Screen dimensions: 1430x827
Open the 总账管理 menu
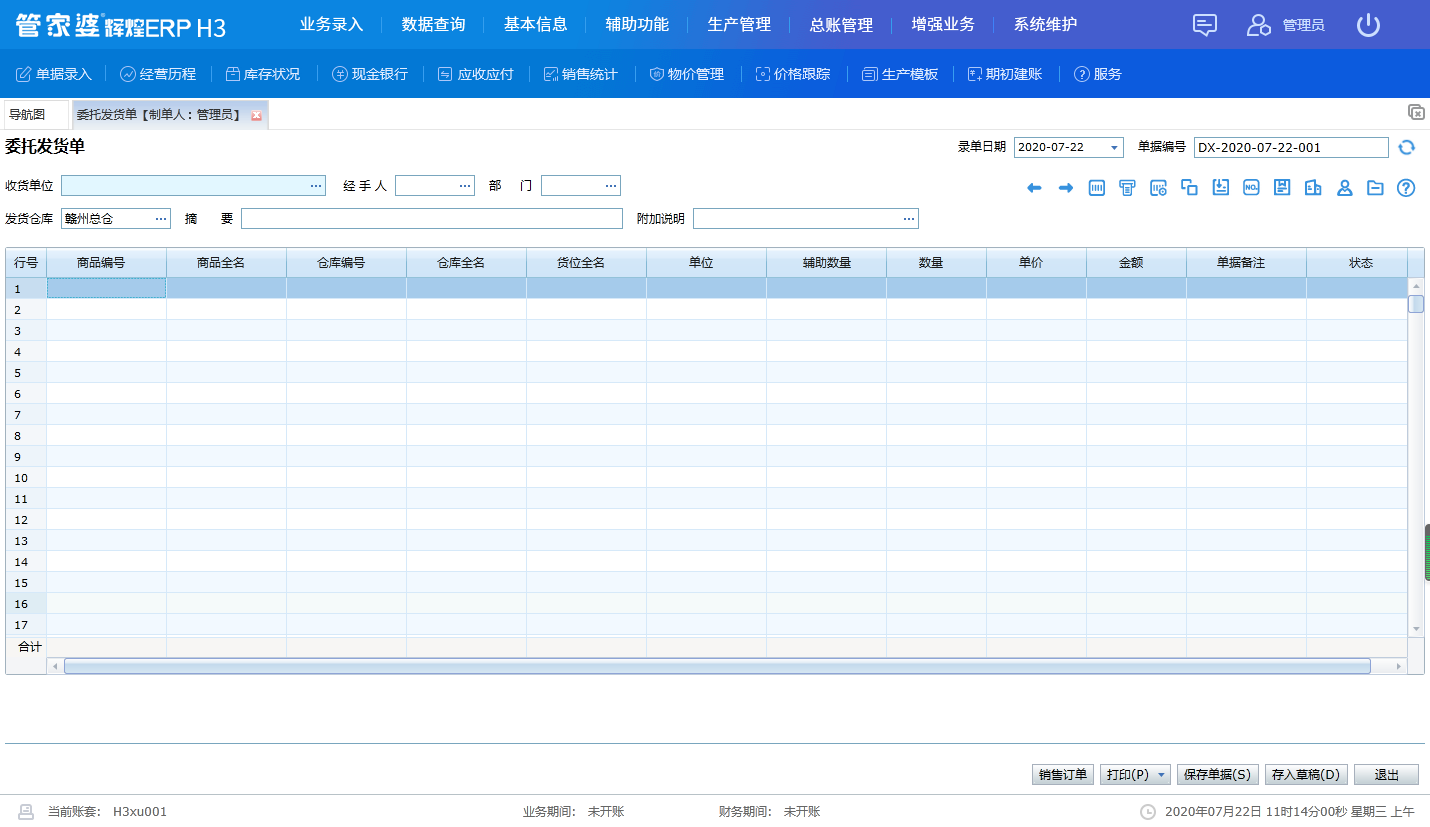coord(842,25)
